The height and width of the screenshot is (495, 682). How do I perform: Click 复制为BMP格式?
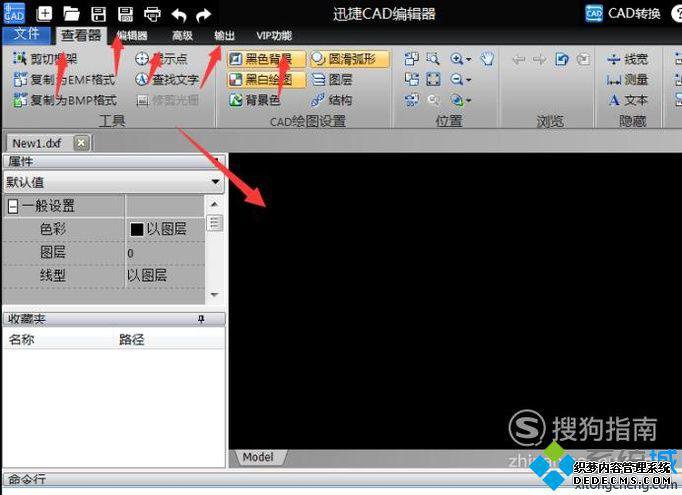pyautogui.click(x=64, y=100)
